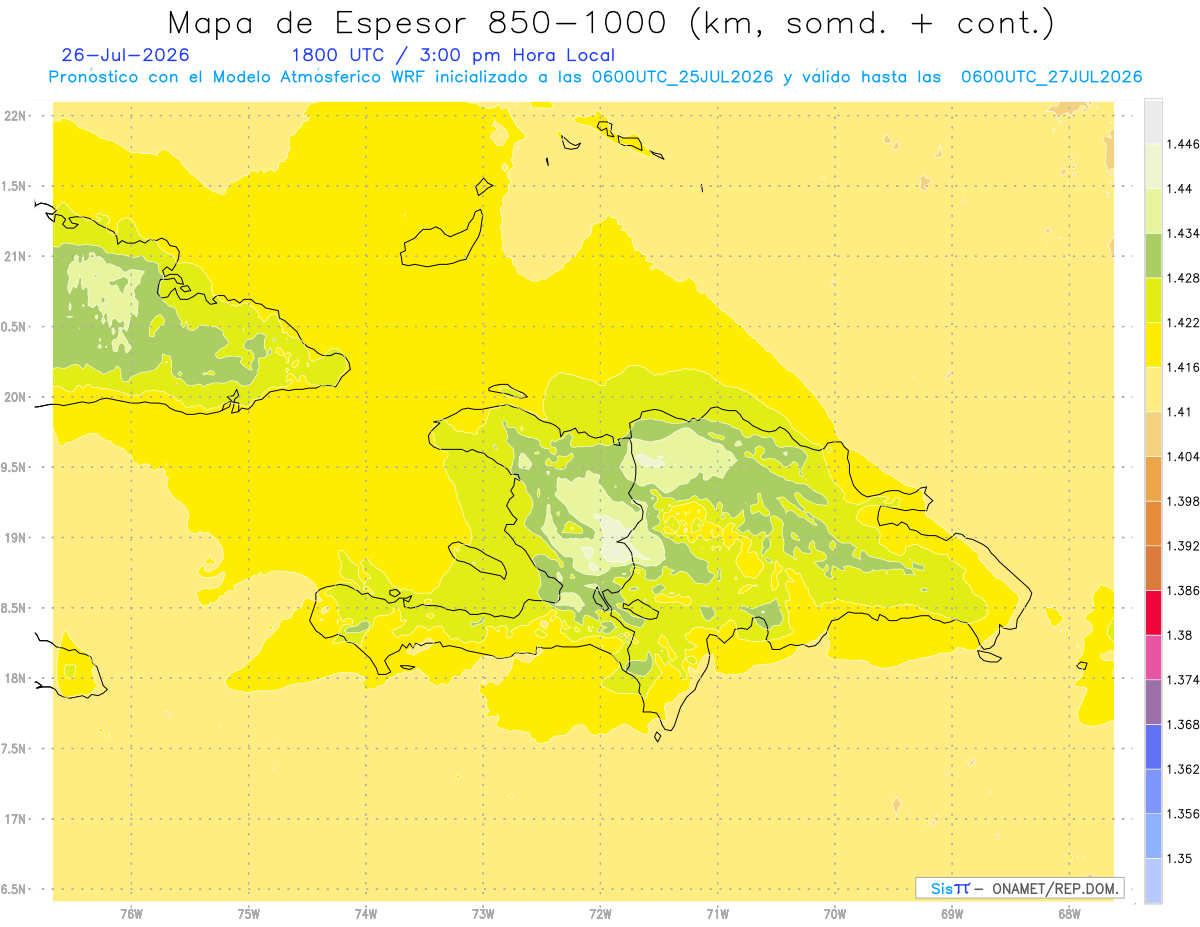Screen dimensions: 1200x927
Task: Click the colorbar value '1.41'
Action: [x=1180, y=411]
